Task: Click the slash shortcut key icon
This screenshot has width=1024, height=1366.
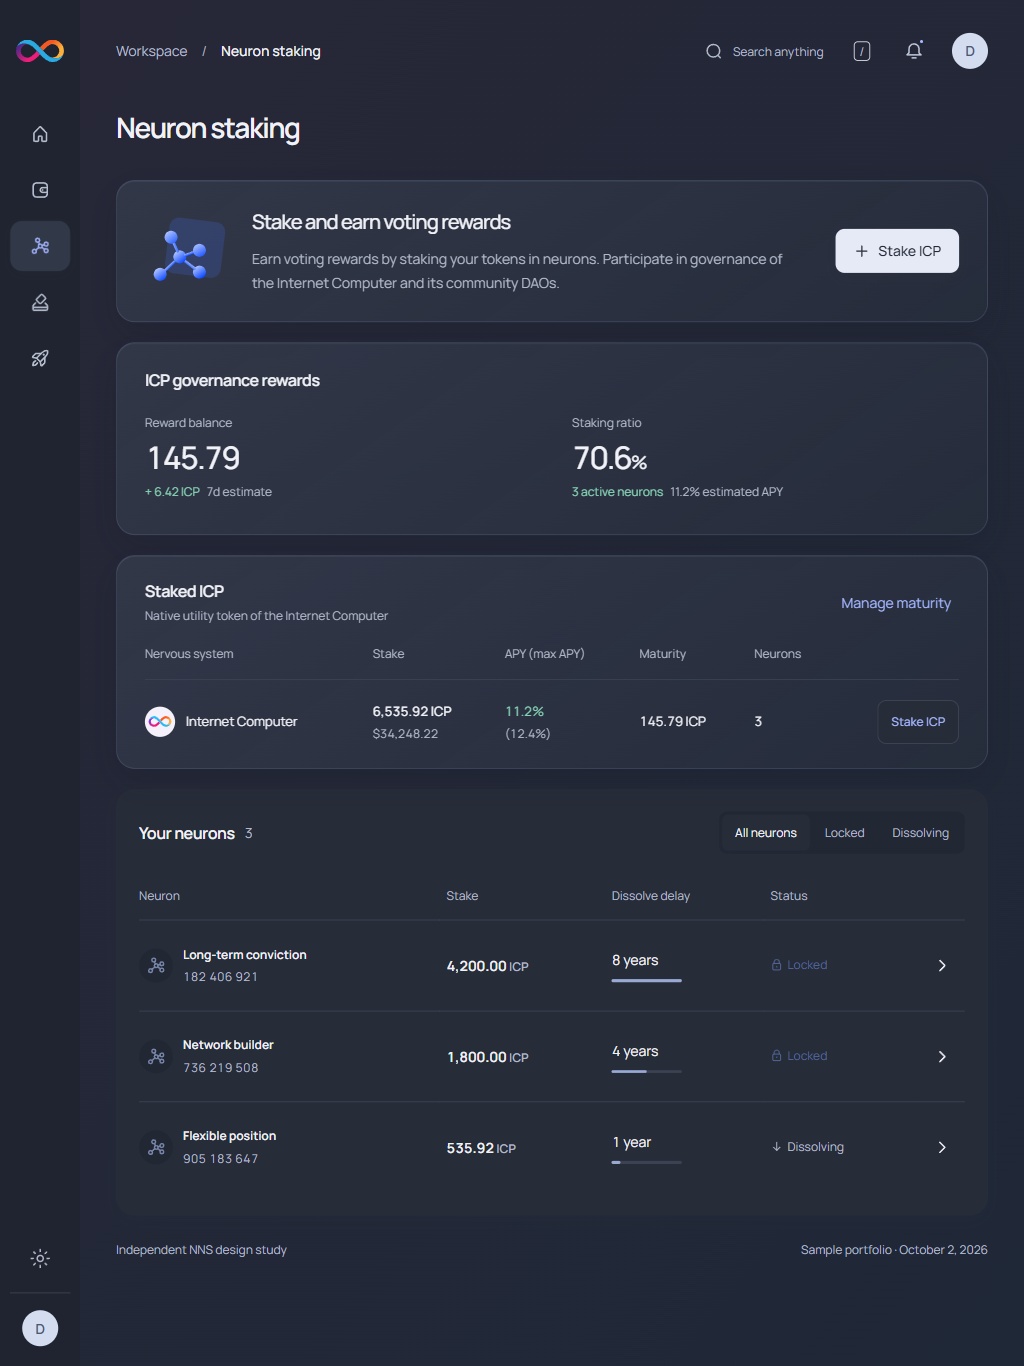Action: click(862, 51)
